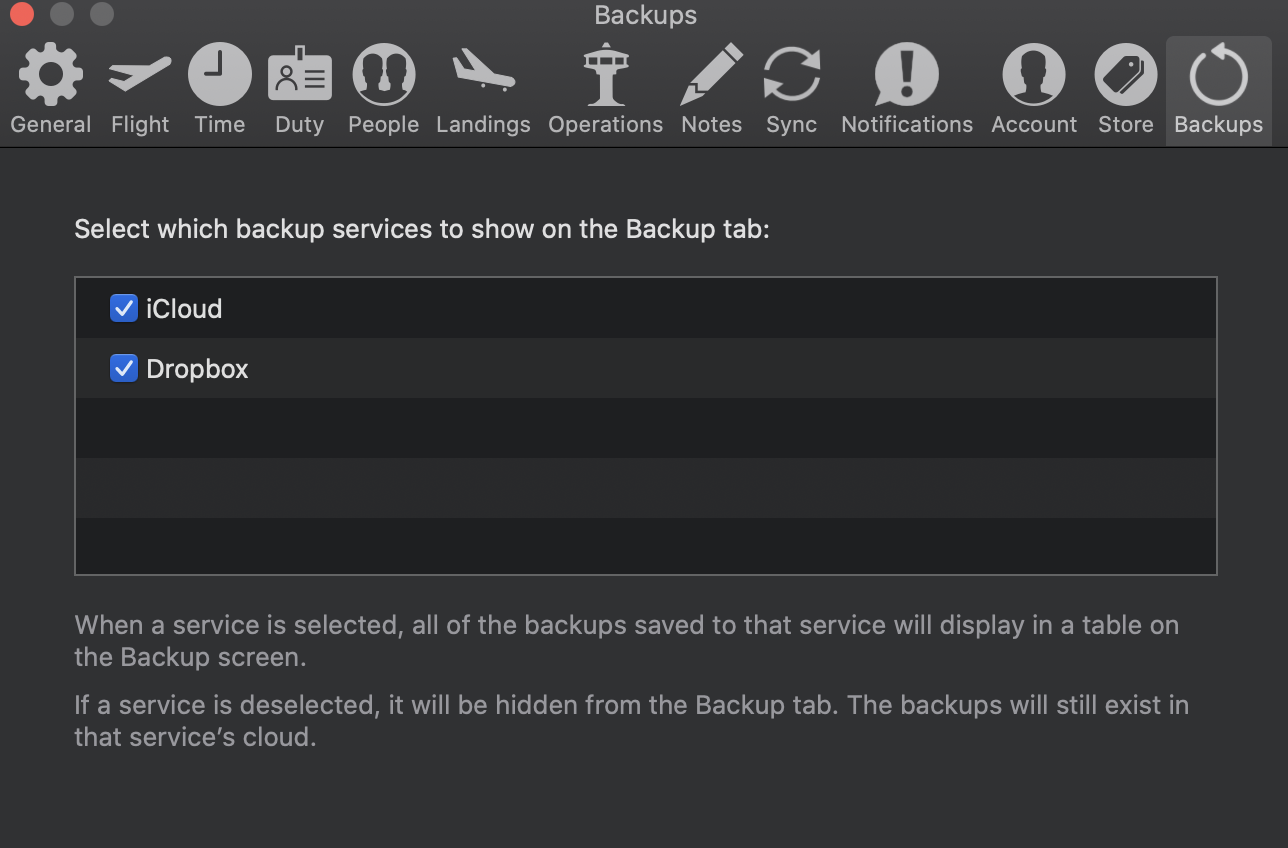Toggle the Dropbox backup service checkbox

[124, 368]
